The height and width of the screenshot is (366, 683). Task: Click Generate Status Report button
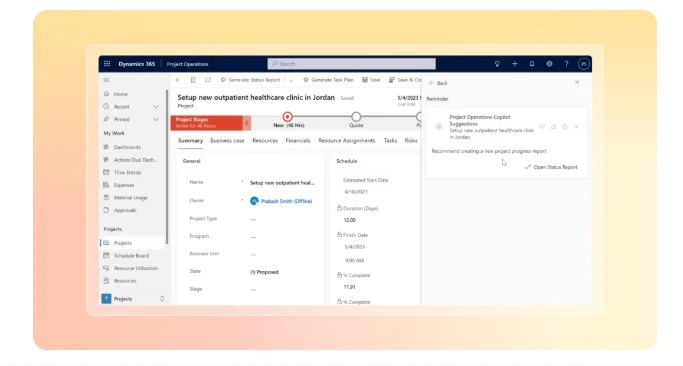250,80
